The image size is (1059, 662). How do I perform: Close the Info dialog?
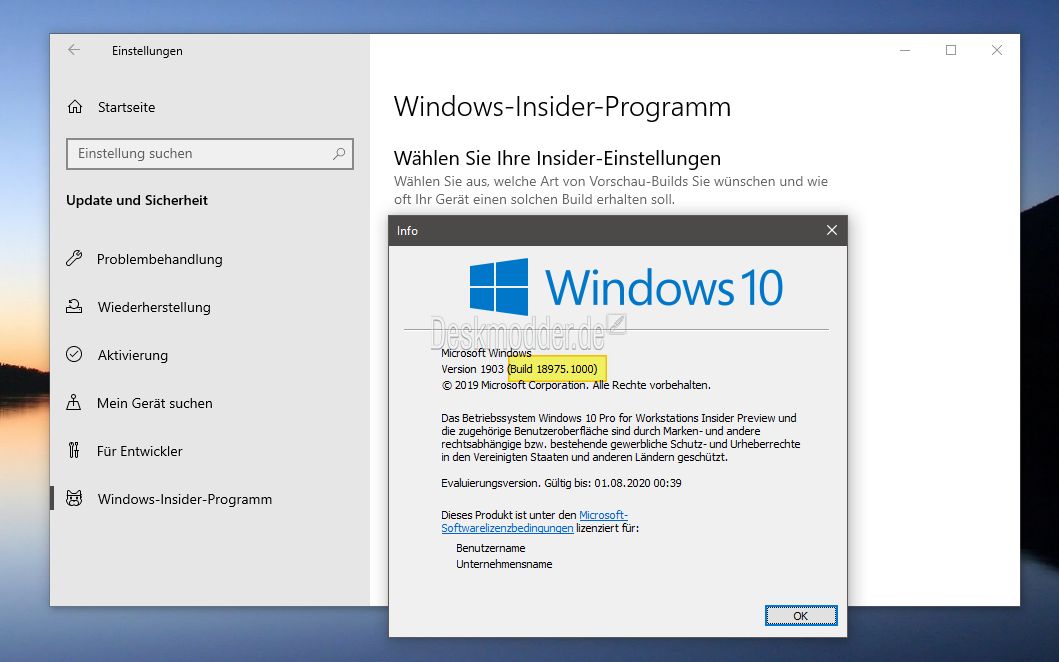[x=832, y=230]
